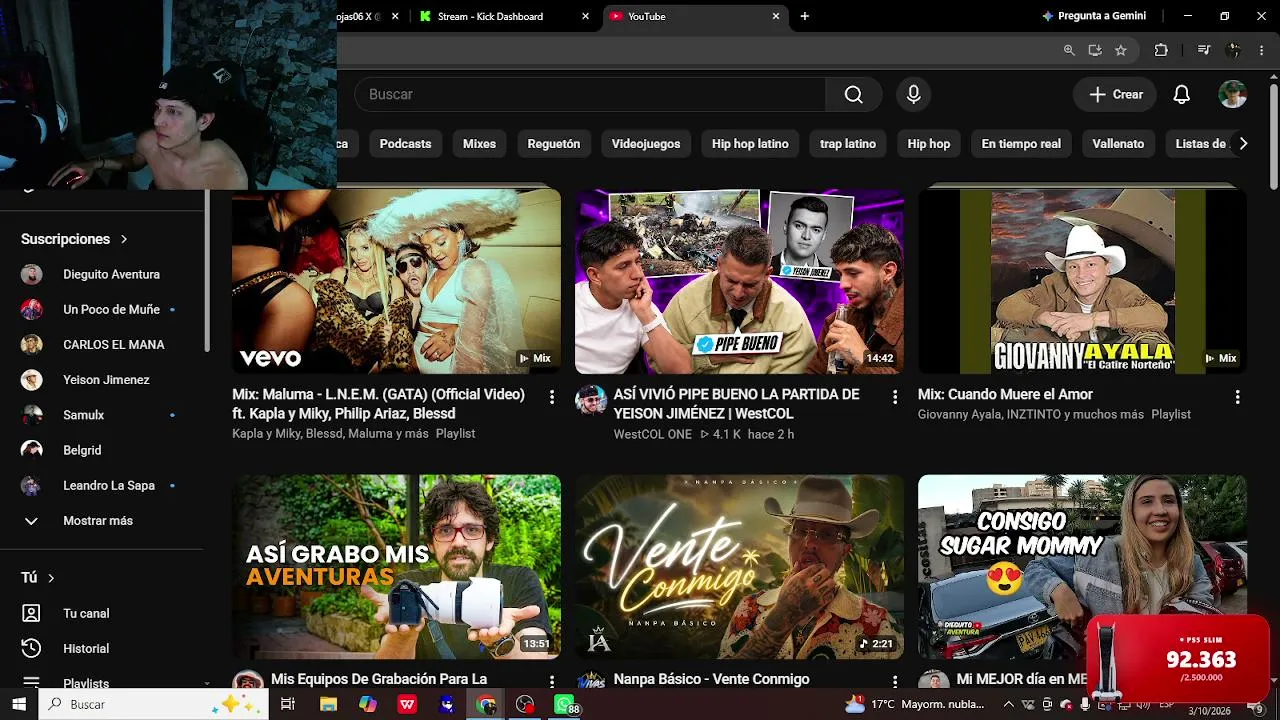This screenshot has height=720, width=1280.
Task: Open YouTube notifications bell
Action: coord(1181,94)
